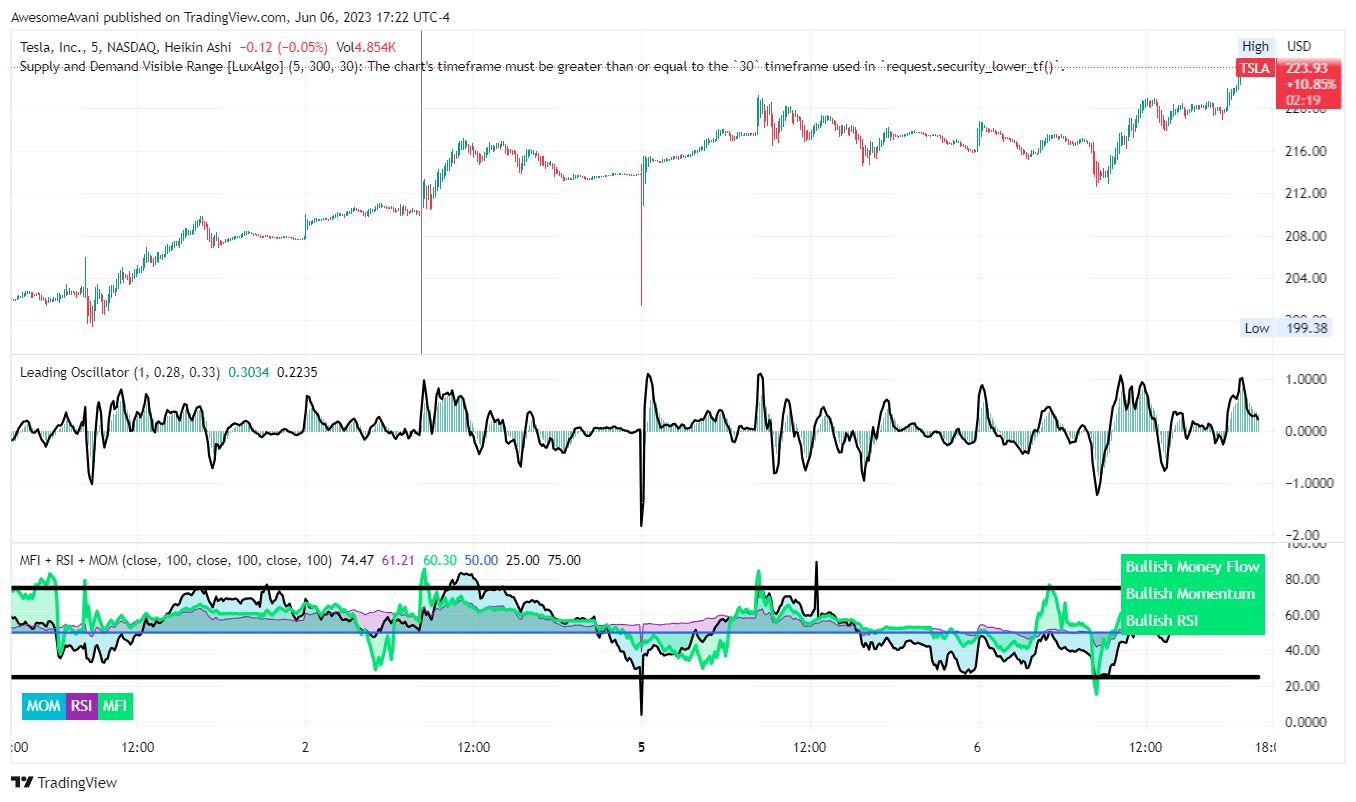Viewport: 1356px width, 802px height.
Task: Click the Bullish Money Flow label
Action: point(1192,567)
